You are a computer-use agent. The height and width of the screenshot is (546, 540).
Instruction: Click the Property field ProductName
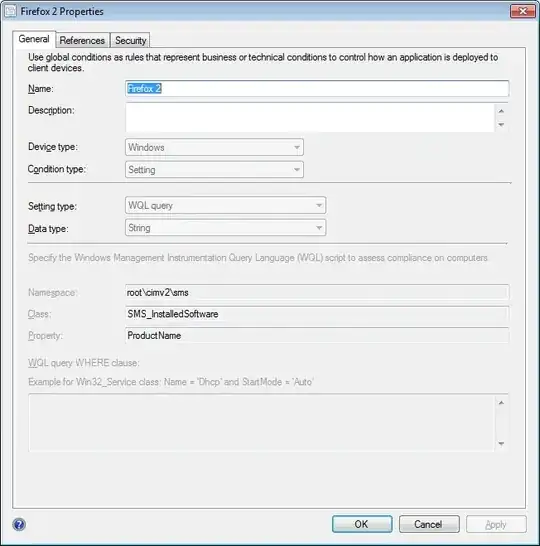coord(317,336)
